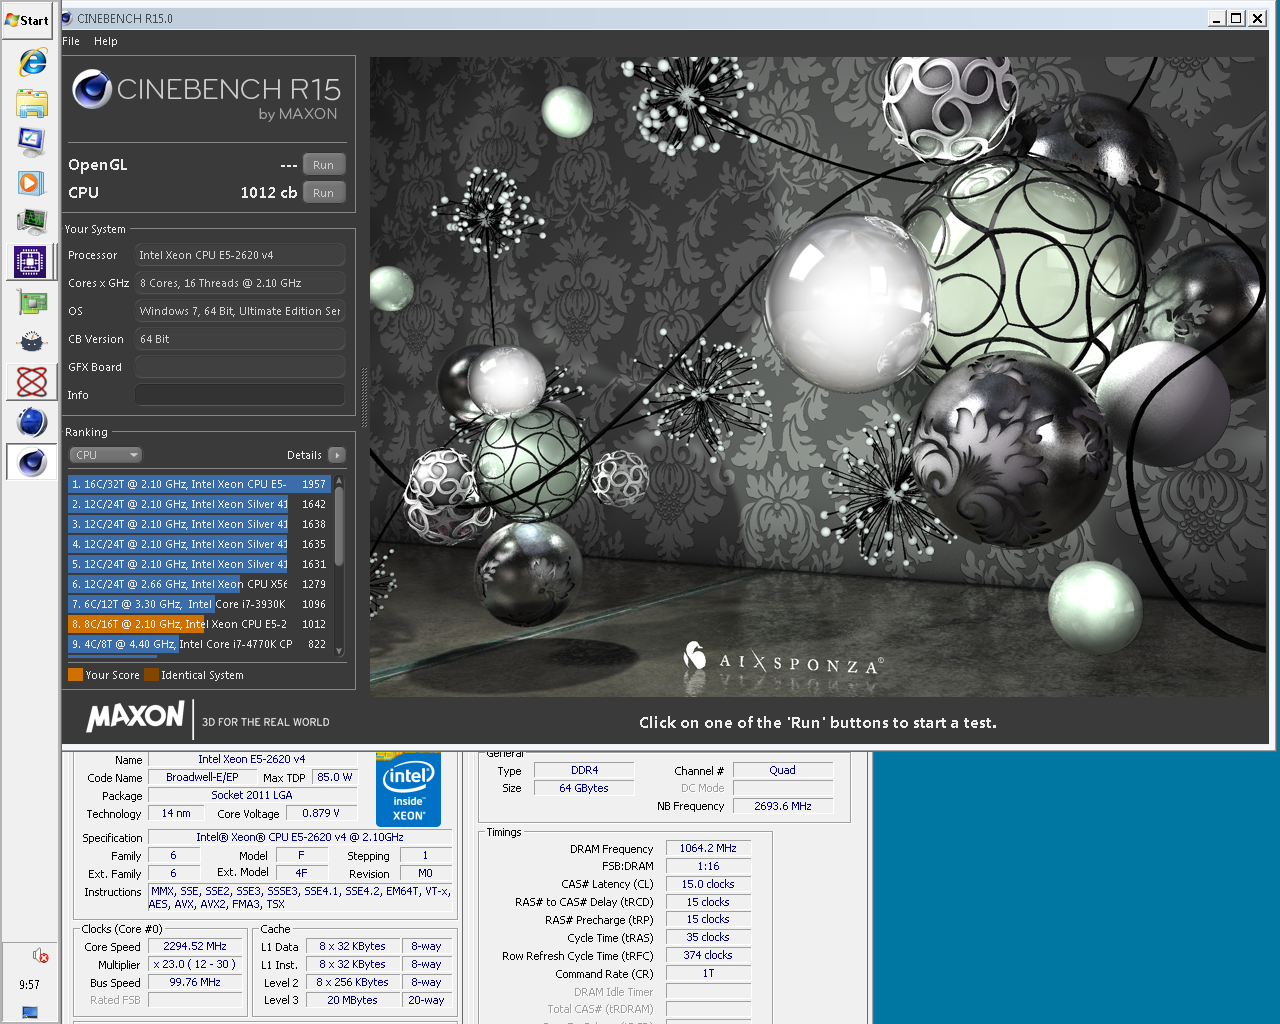
Task: Click the empty GFX Board field
Action: click(x=240, y=367)
